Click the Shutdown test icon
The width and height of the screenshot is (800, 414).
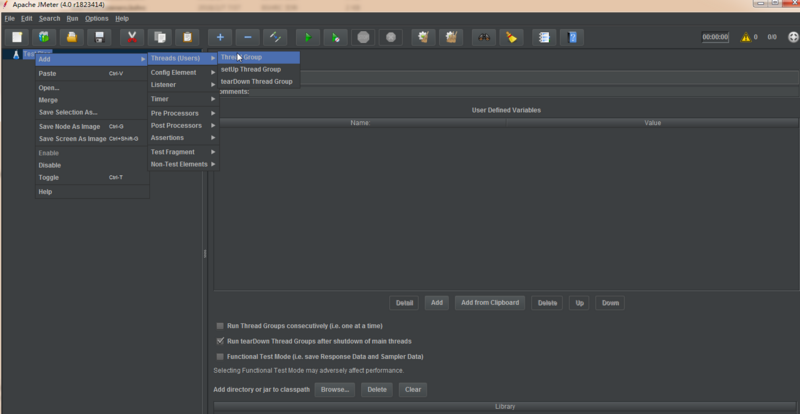[x=391, y=37]
